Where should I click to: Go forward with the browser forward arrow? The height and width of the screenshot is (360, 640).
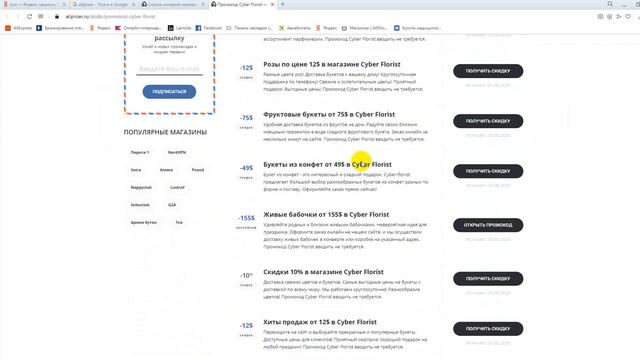click(18, 16)
